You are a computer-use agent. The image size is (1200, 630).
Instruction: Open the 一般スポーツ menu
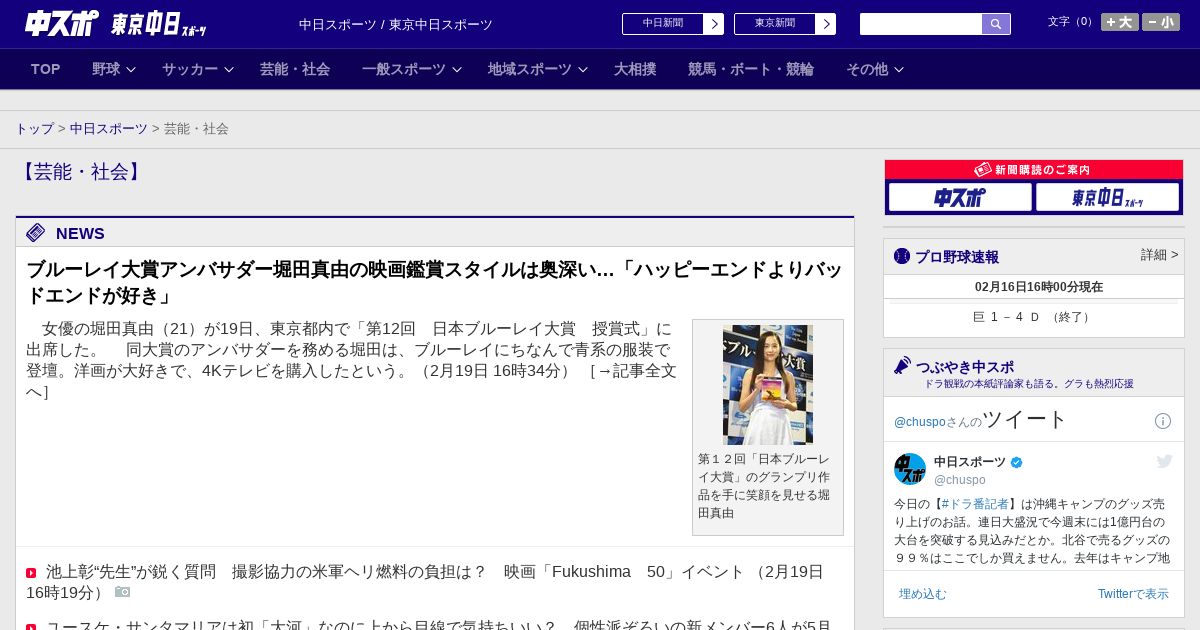point(404,69)
